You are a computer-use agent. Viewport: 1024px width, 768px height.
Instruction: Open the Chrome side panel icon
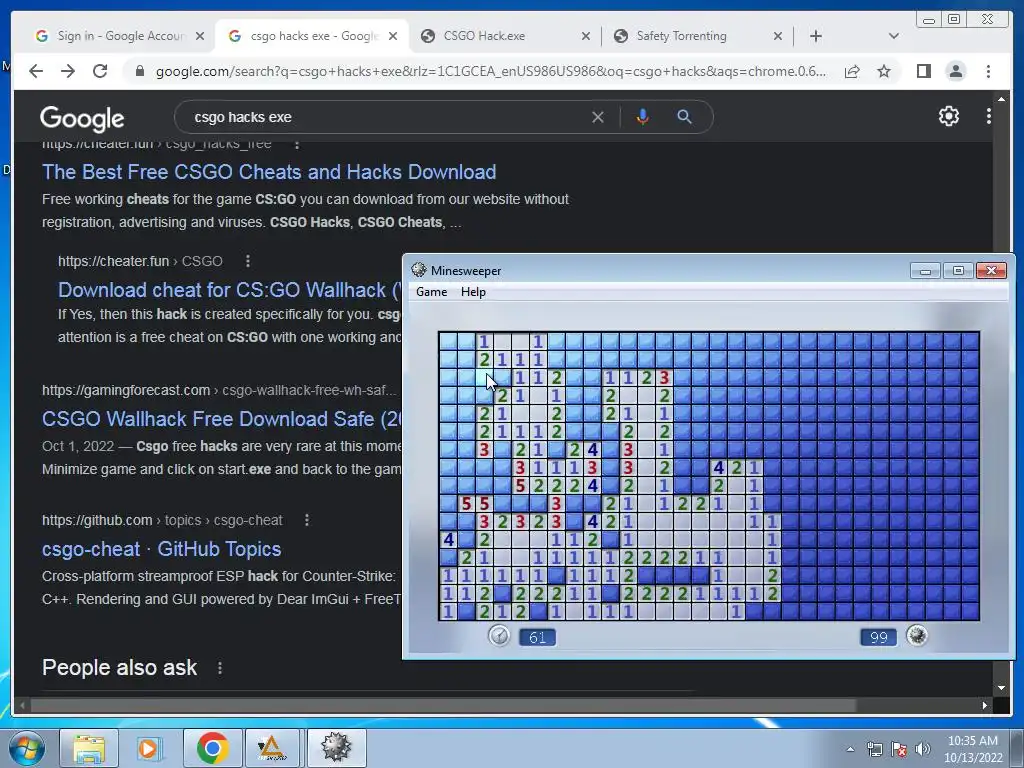point(923,71)
